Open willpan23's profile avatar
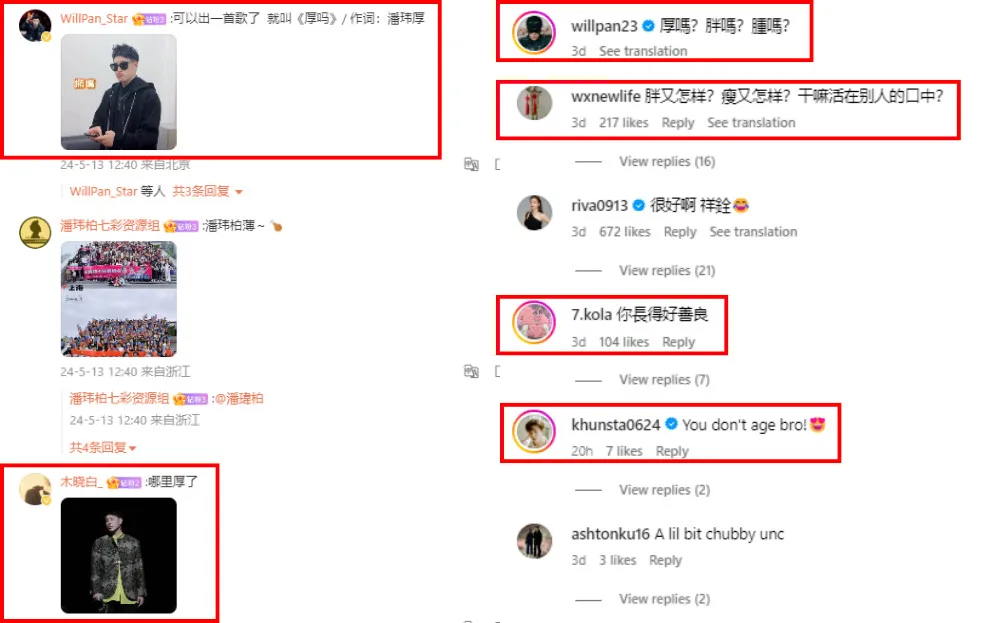 [x=534, y=33]
